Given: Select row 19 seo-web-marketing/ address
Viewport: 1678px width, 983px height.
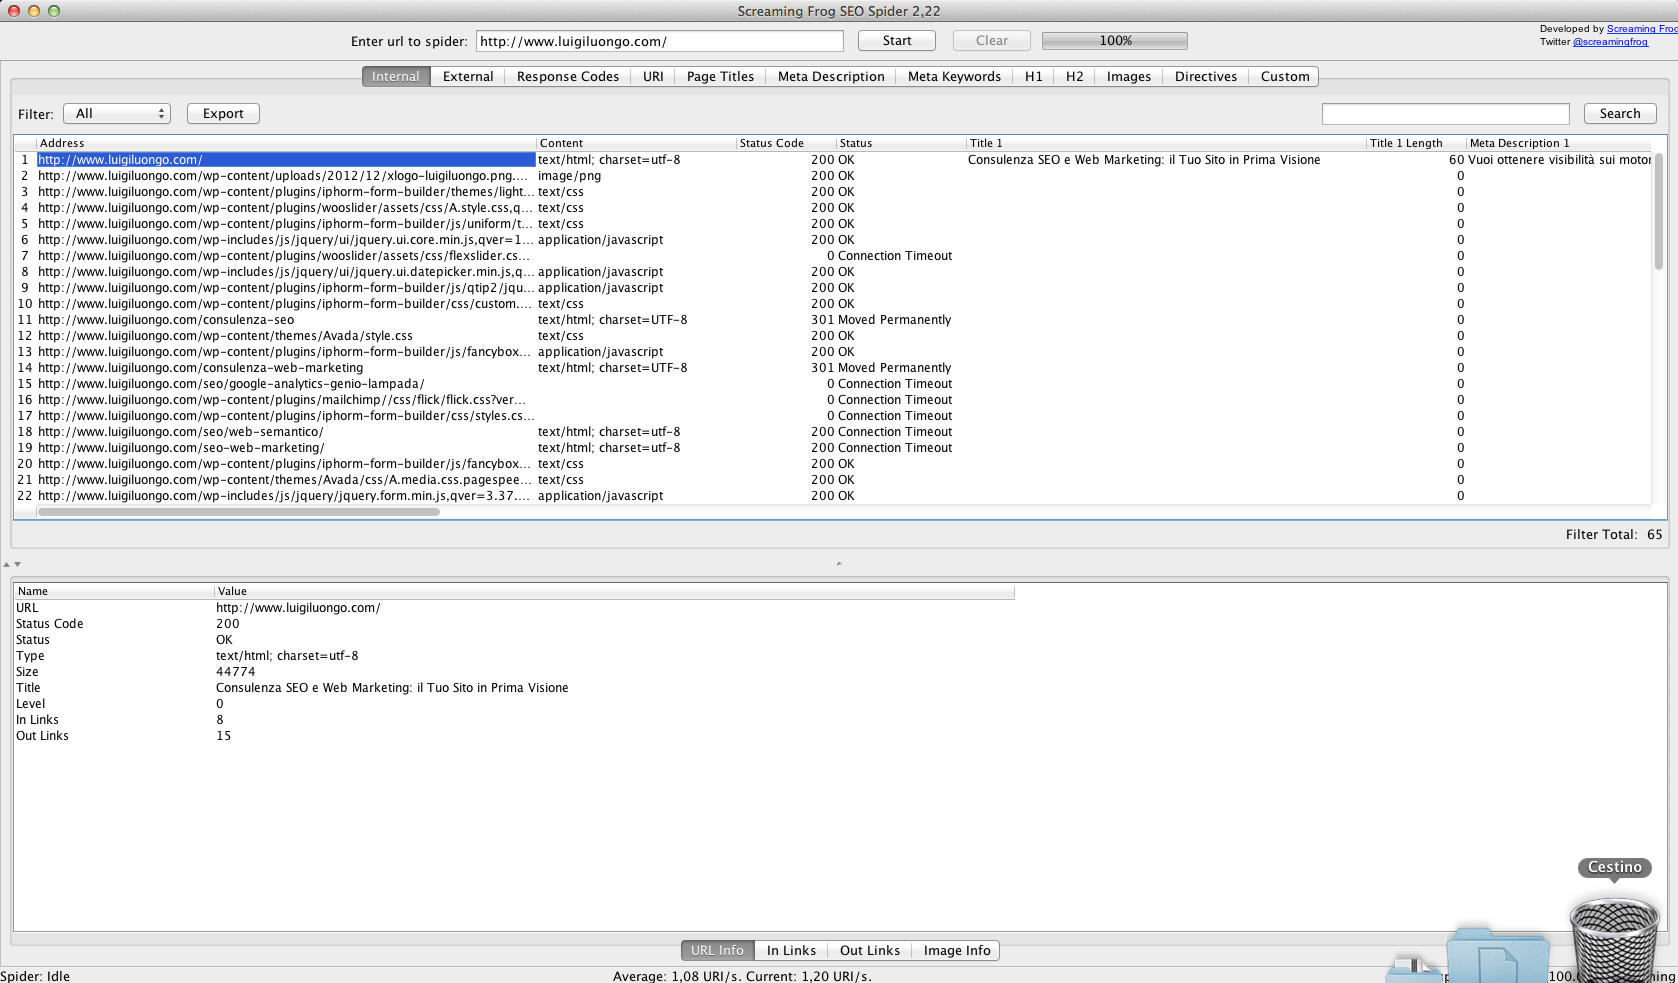Looking at the screenshot, I should (x=286, y=448).
